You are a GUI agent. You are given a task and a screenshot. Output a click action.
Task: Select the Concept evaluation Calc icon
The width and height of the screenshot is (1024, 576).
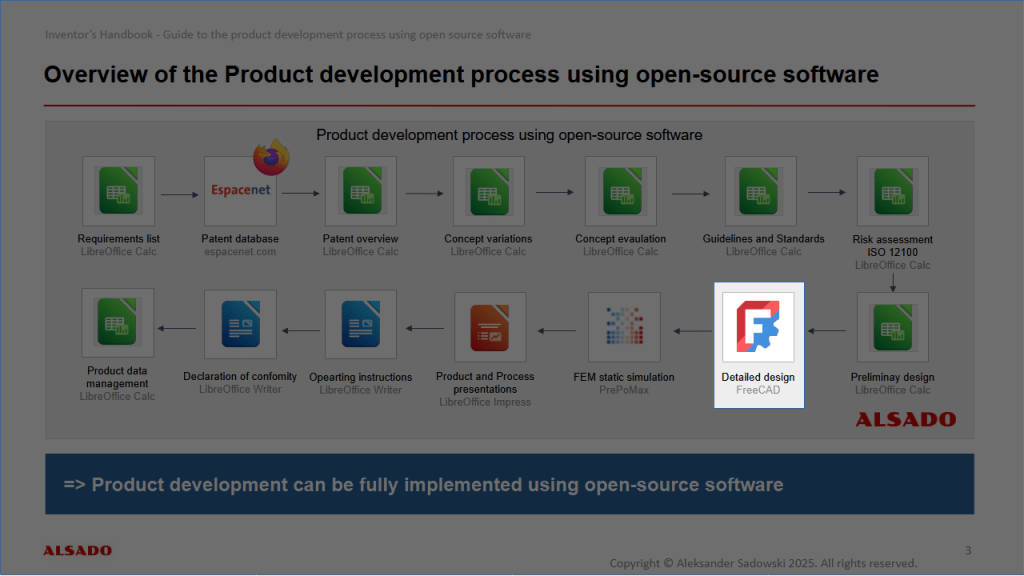click(620, 191)
